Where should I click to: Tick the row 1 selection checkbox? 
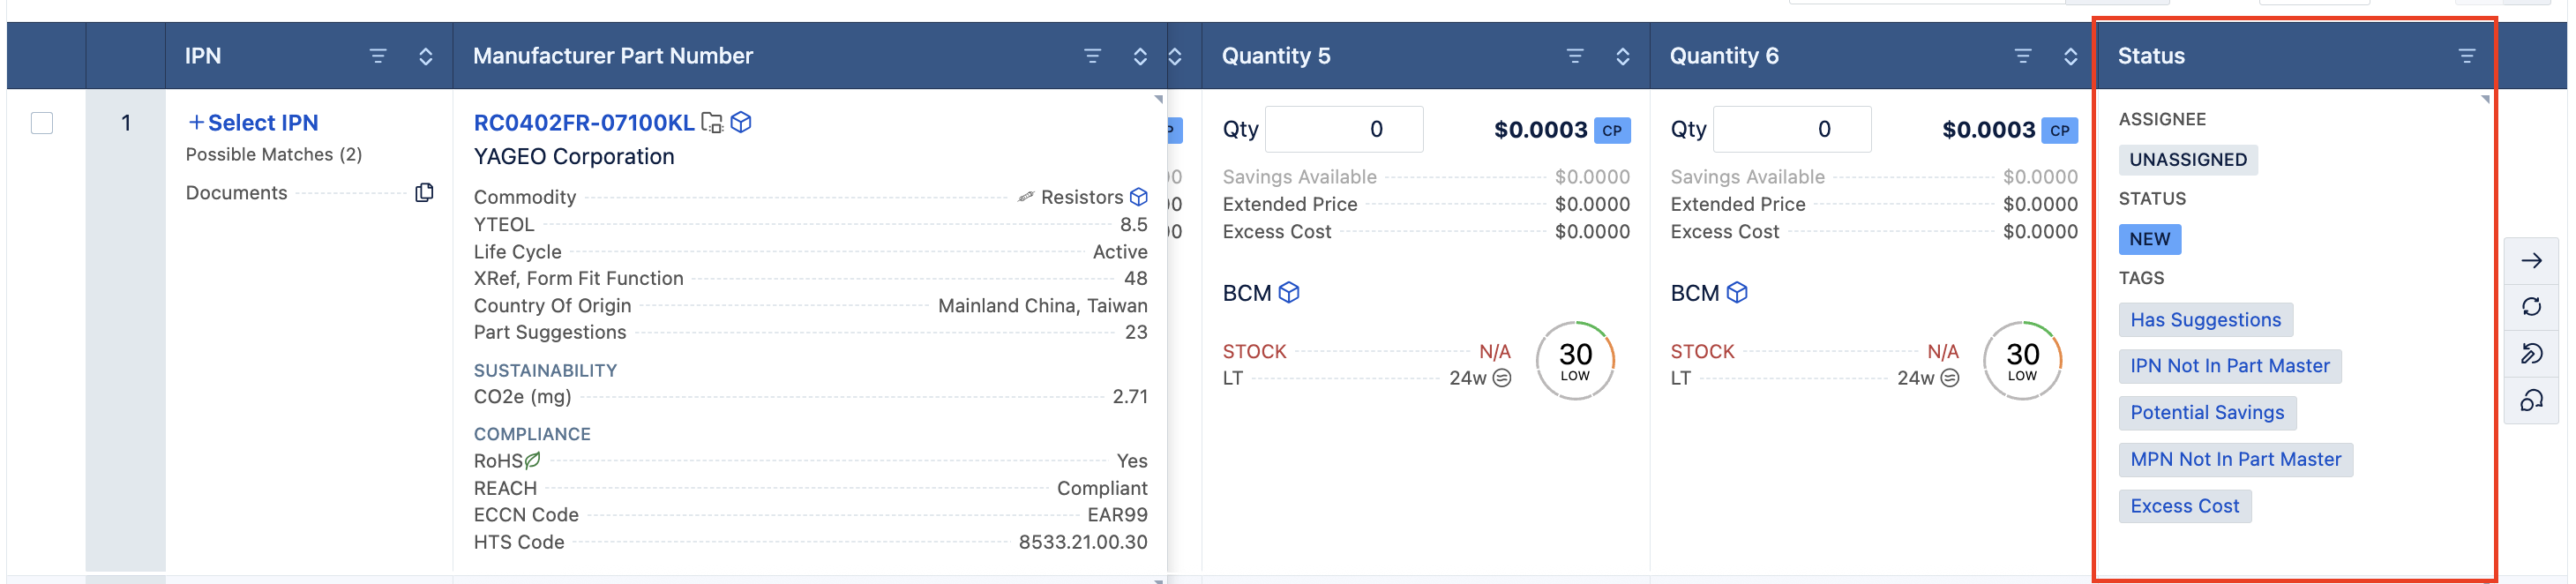click(x=42, y=123)
